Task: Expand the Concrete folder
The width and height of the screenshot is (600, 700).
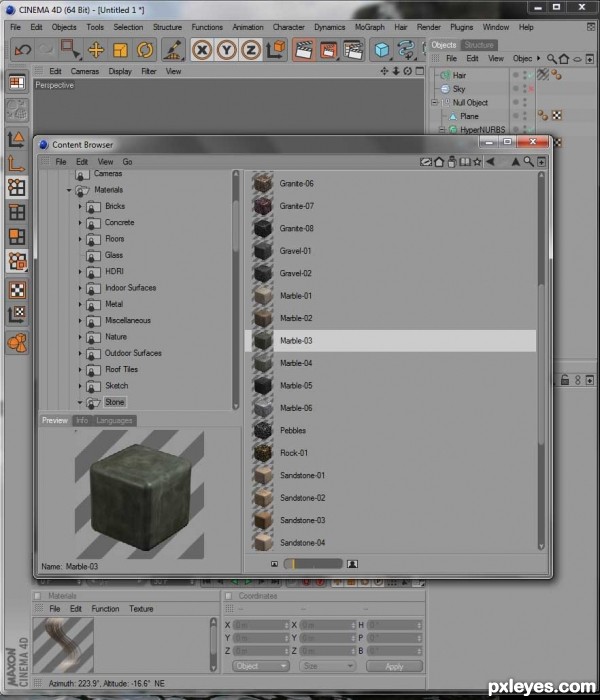Action: point(80,223)
